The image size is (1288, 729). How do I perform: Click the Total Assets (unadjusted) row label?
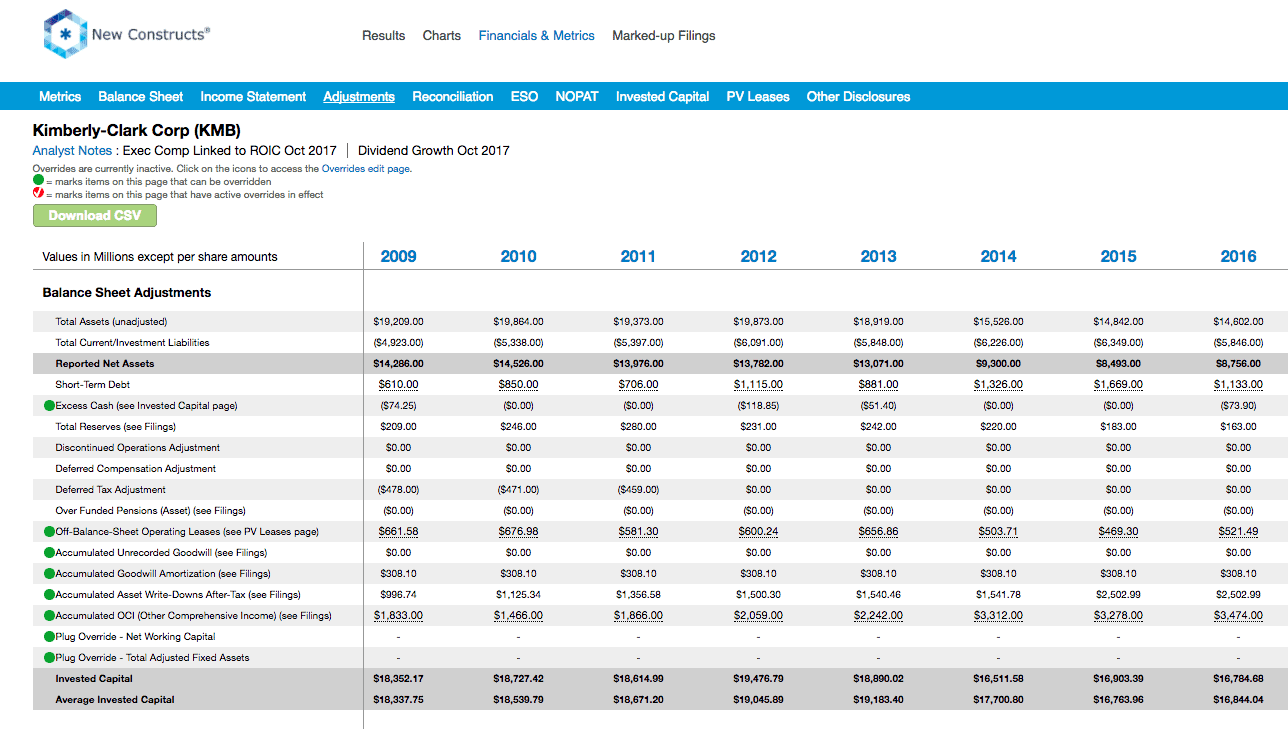point(111,322)
